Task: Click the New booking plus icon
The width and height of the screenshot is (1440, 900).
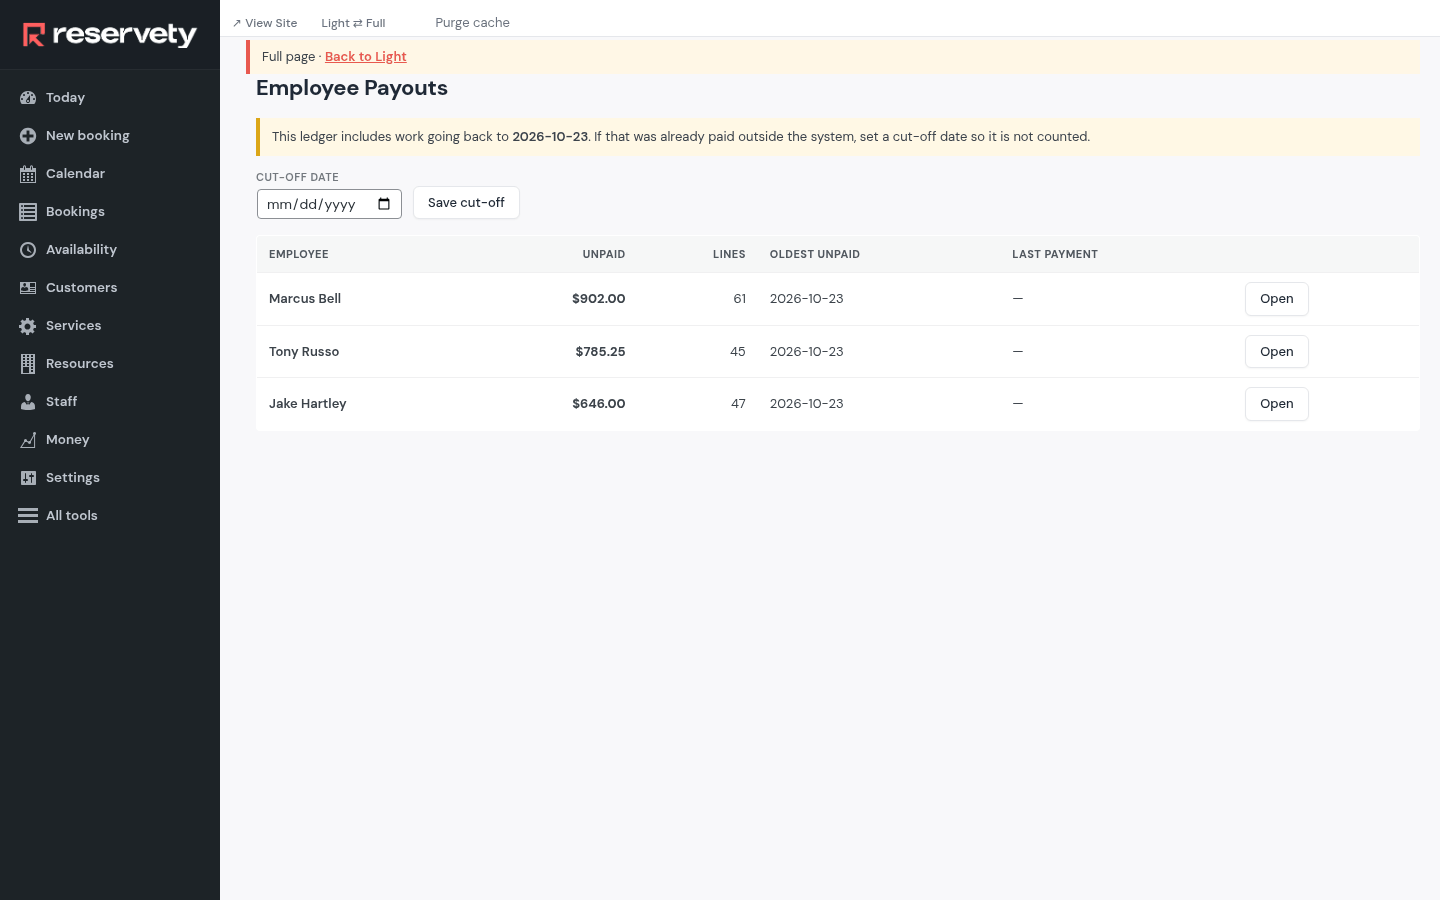Action: (28, 136)
